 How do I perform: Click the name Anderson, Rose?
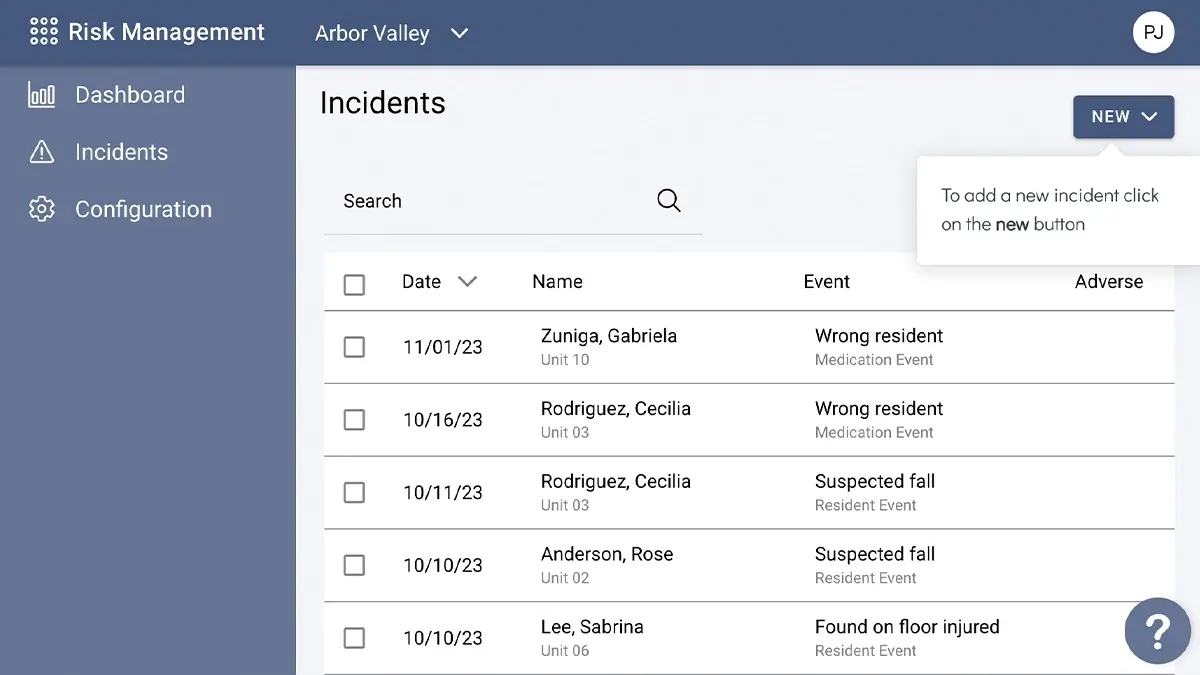tap(607, 554)
